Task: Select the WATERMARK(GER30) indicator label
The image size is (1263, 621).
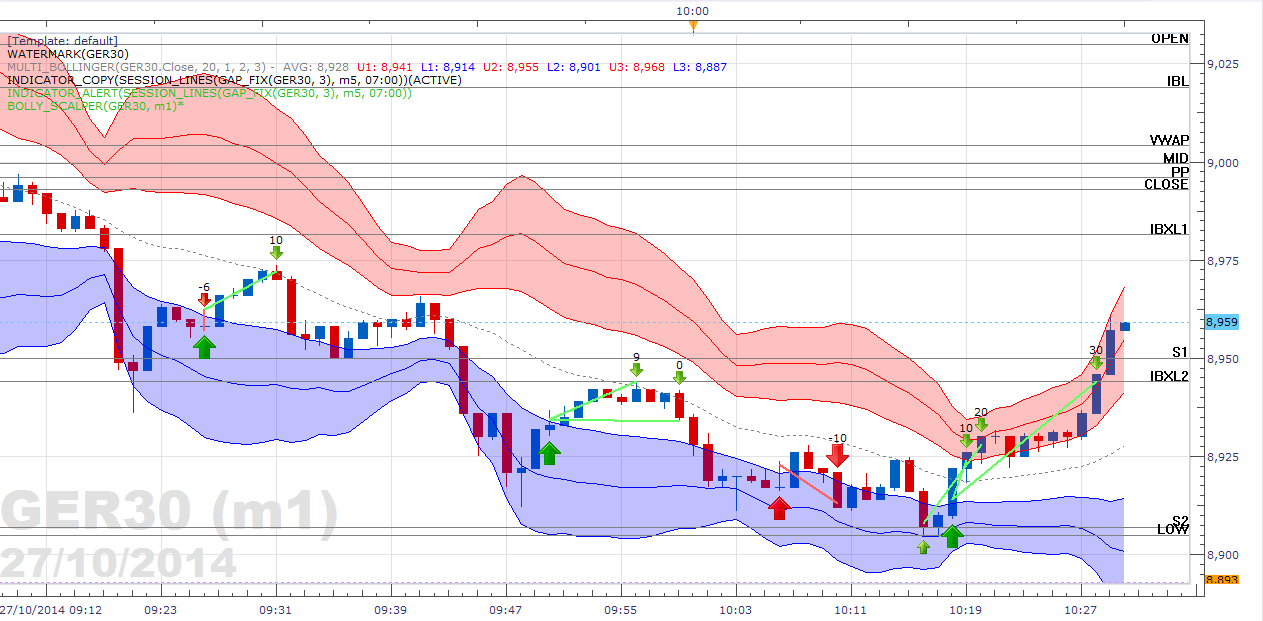Action: (67, 54)
